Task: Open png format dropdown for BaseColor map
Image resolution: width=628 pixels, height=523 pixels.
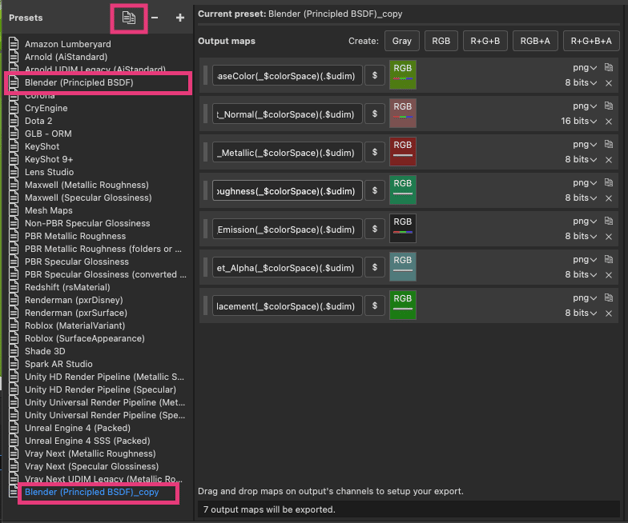Action: [585, 68]
